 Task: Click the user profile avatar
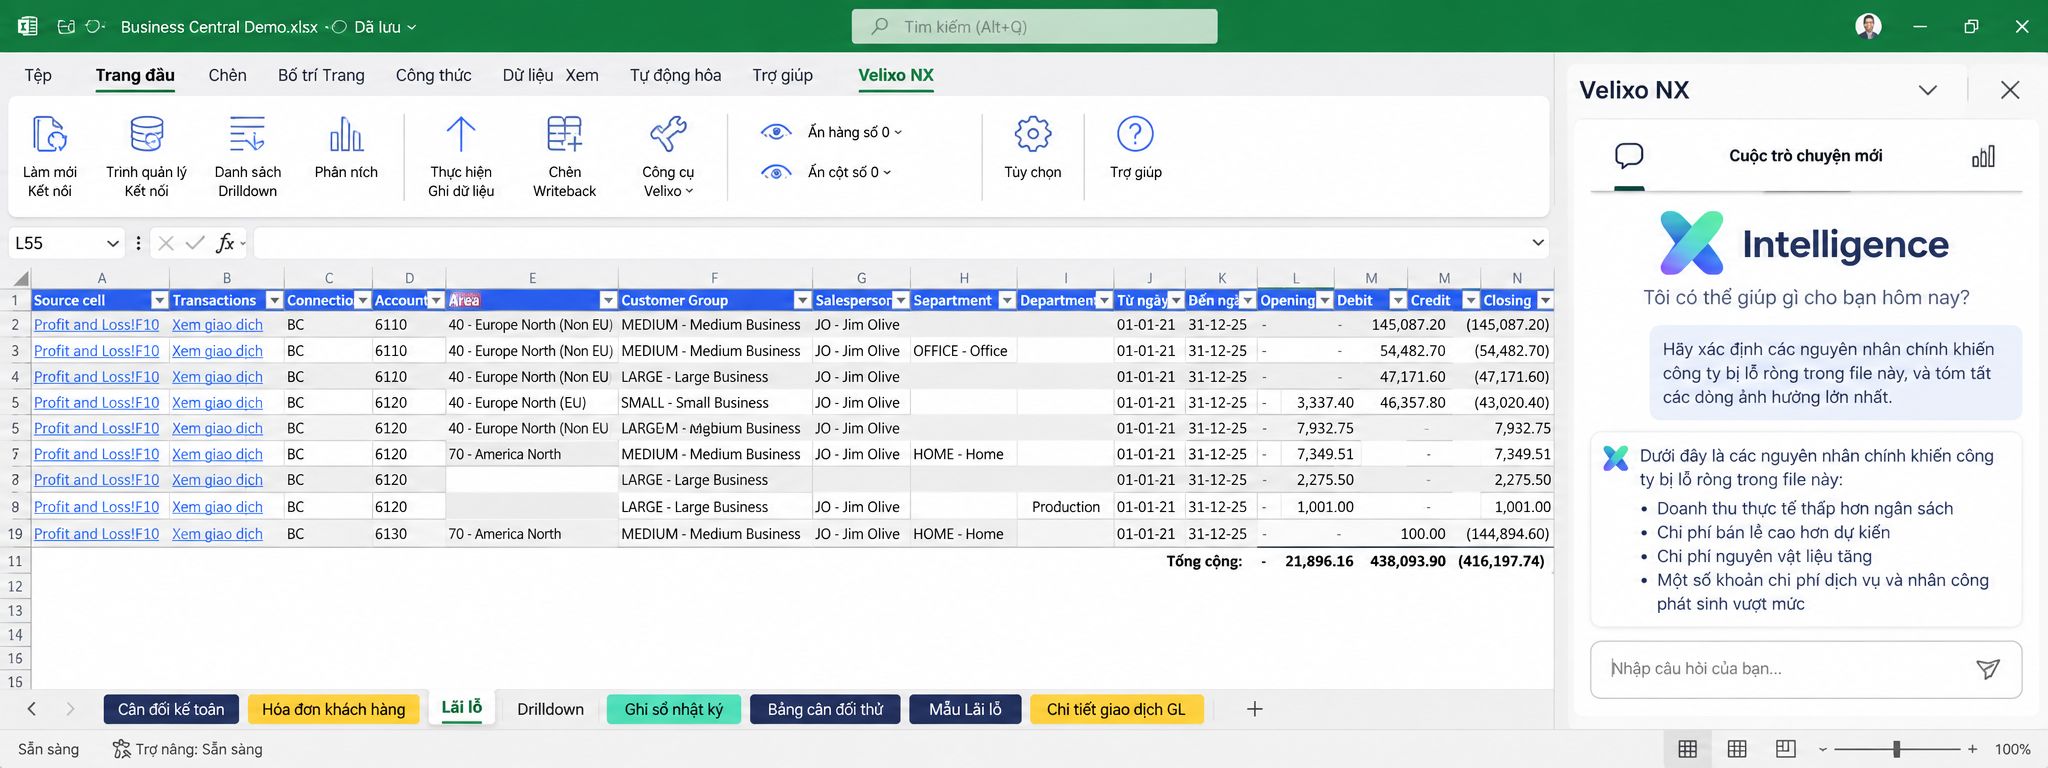(x=1868, y=26)
